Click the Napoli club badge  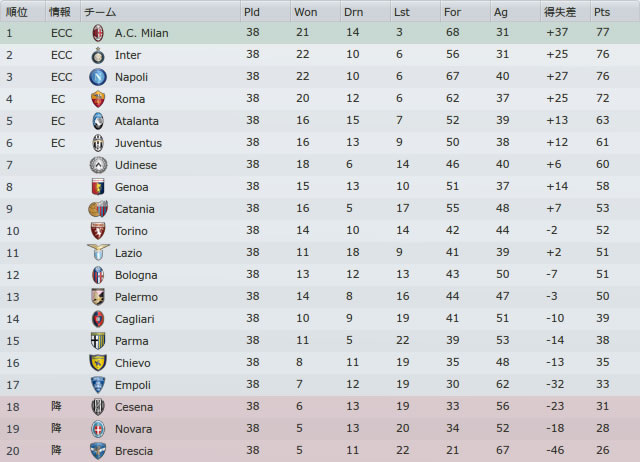click(x=98, y=77)
